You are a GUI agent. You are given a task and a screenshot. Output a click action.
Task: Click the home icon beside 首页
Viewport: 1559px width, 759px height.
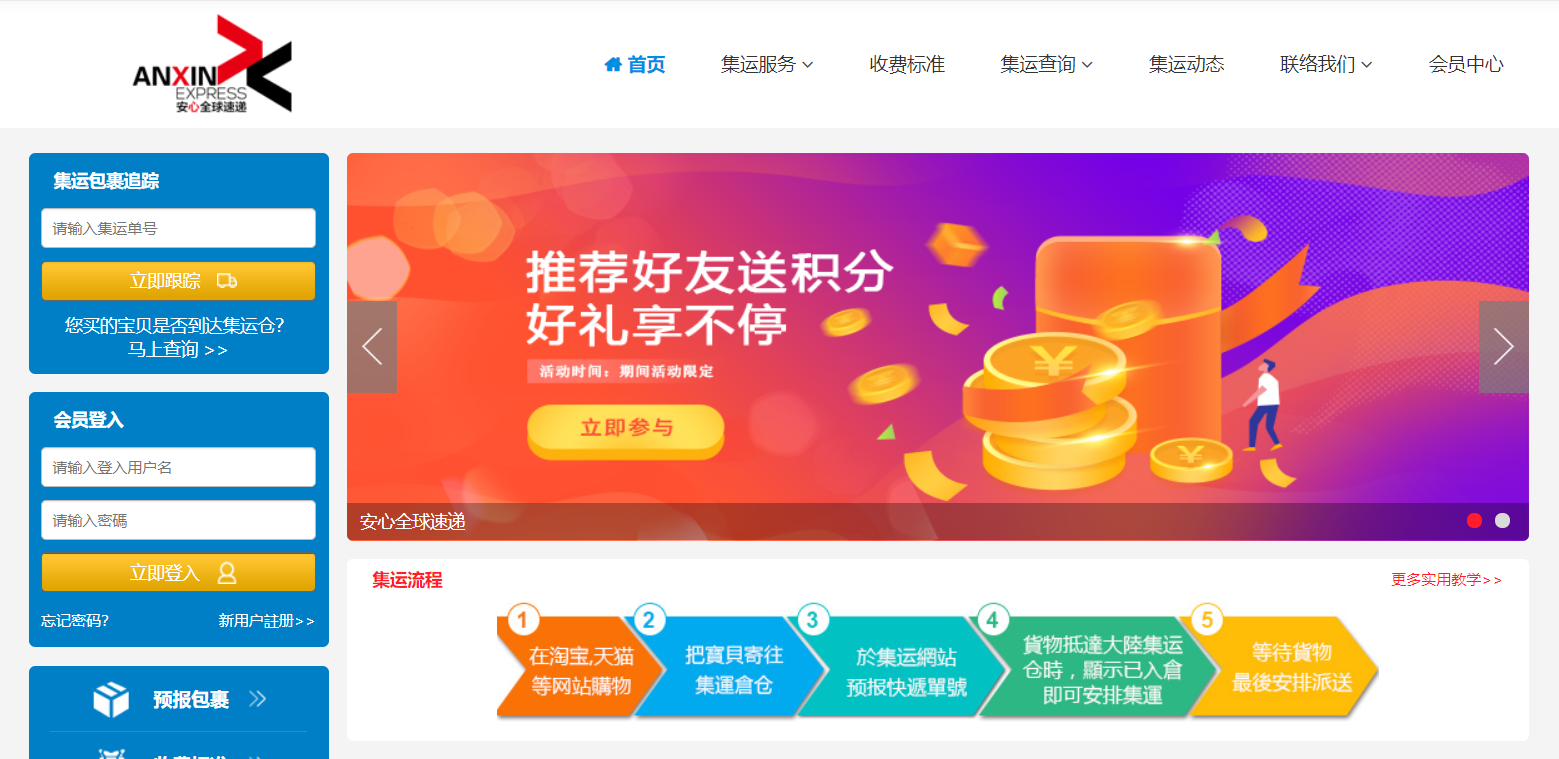pos(613,64)
